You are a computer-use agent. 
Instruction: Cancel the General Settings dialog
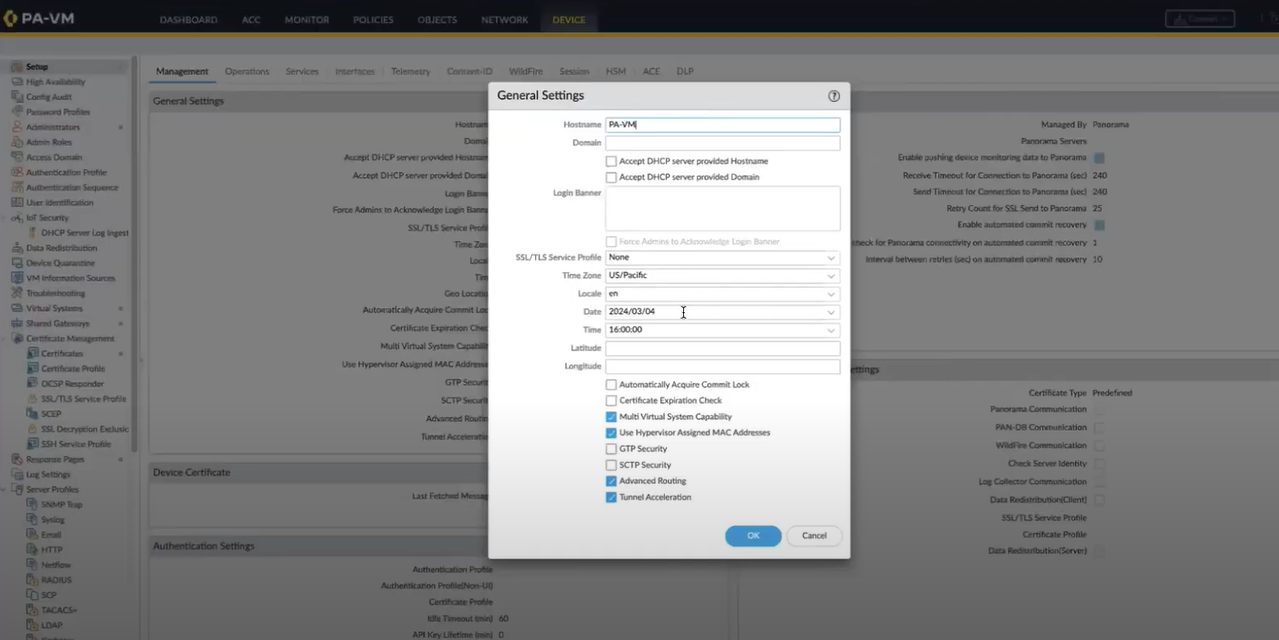[x=814, y=536]
